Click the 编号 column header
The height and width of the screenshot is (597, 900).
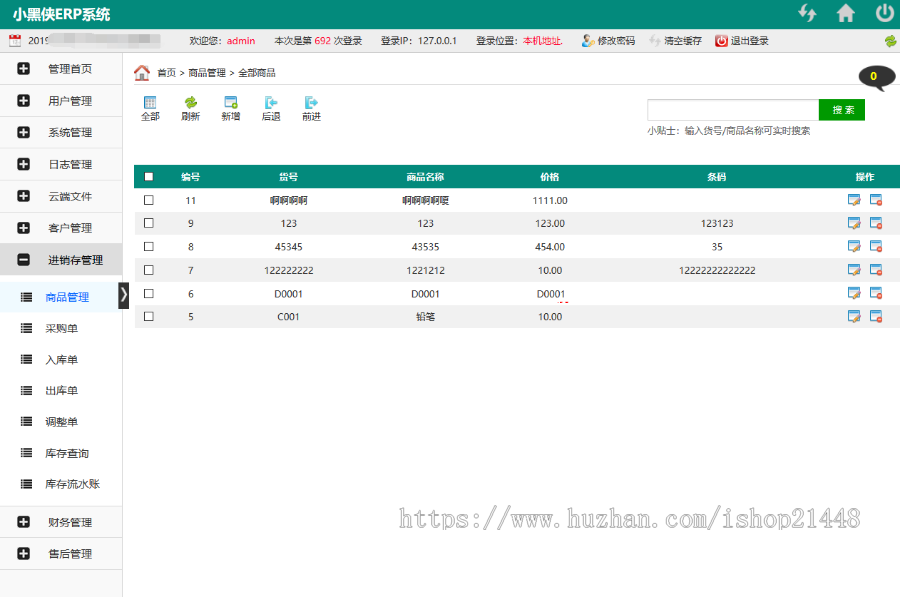click(191, 177)
